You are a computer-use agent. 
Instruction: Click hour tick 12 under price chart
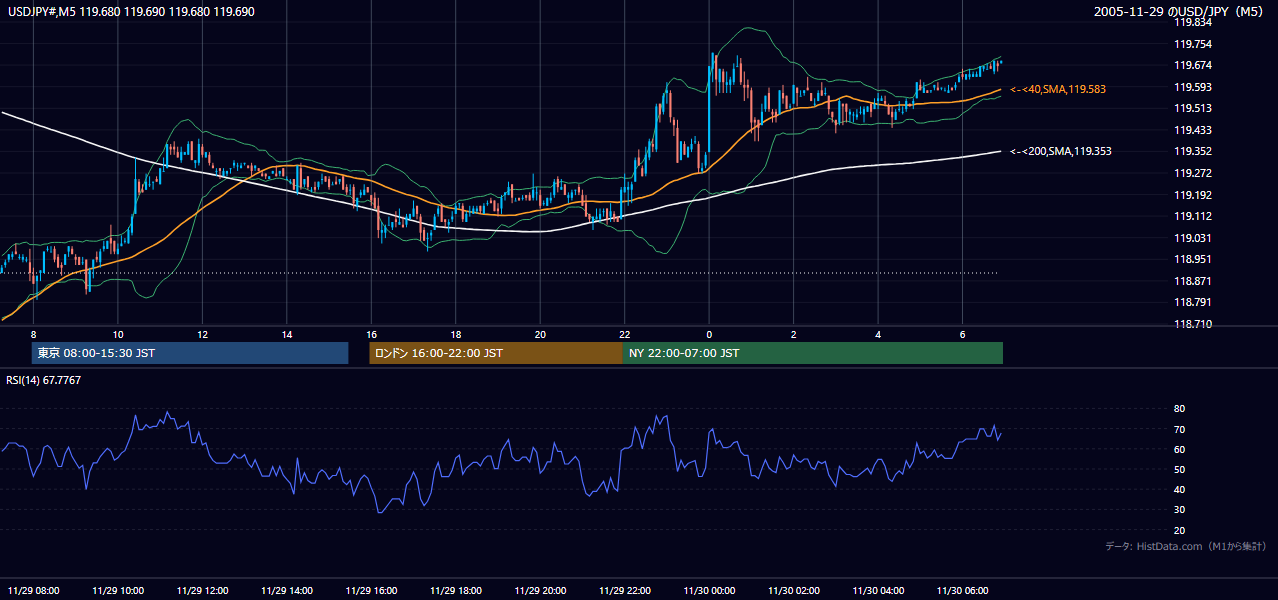click(x=202, y=334)
